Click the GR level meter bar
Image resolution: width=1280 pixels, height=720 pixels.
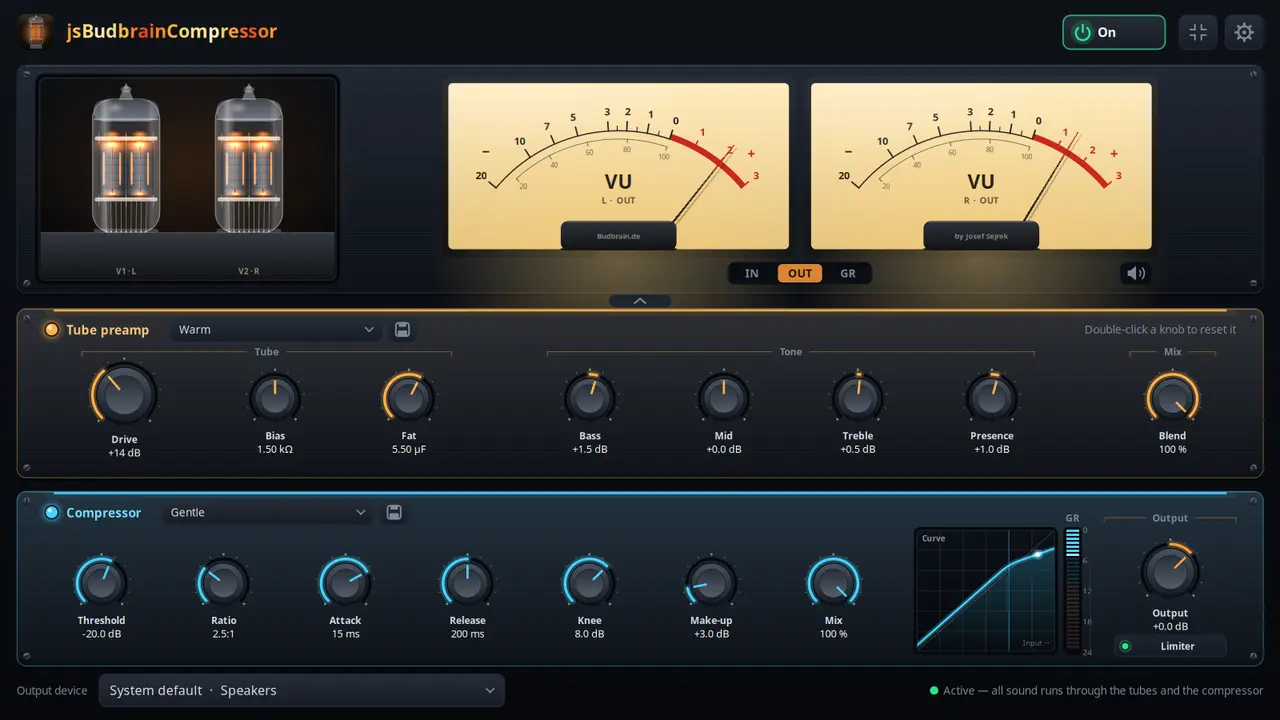[x=1073, y=590]
